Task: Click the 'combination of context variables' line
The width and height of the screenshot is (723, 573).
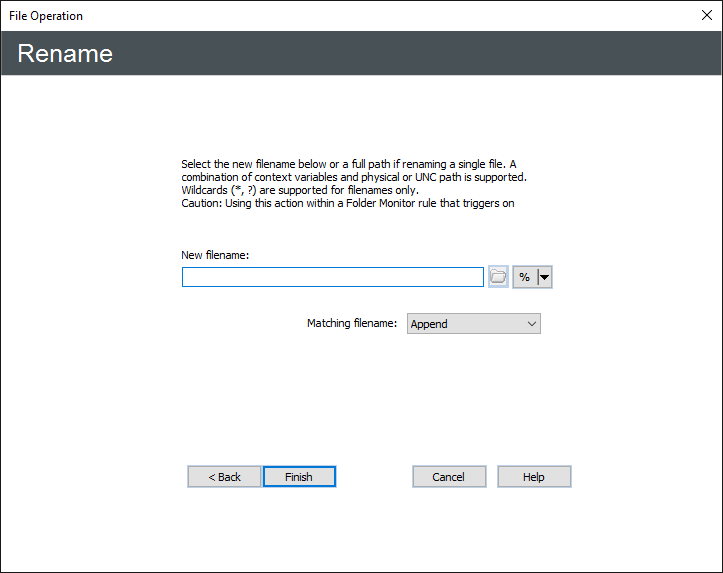Action: (354, 177)
